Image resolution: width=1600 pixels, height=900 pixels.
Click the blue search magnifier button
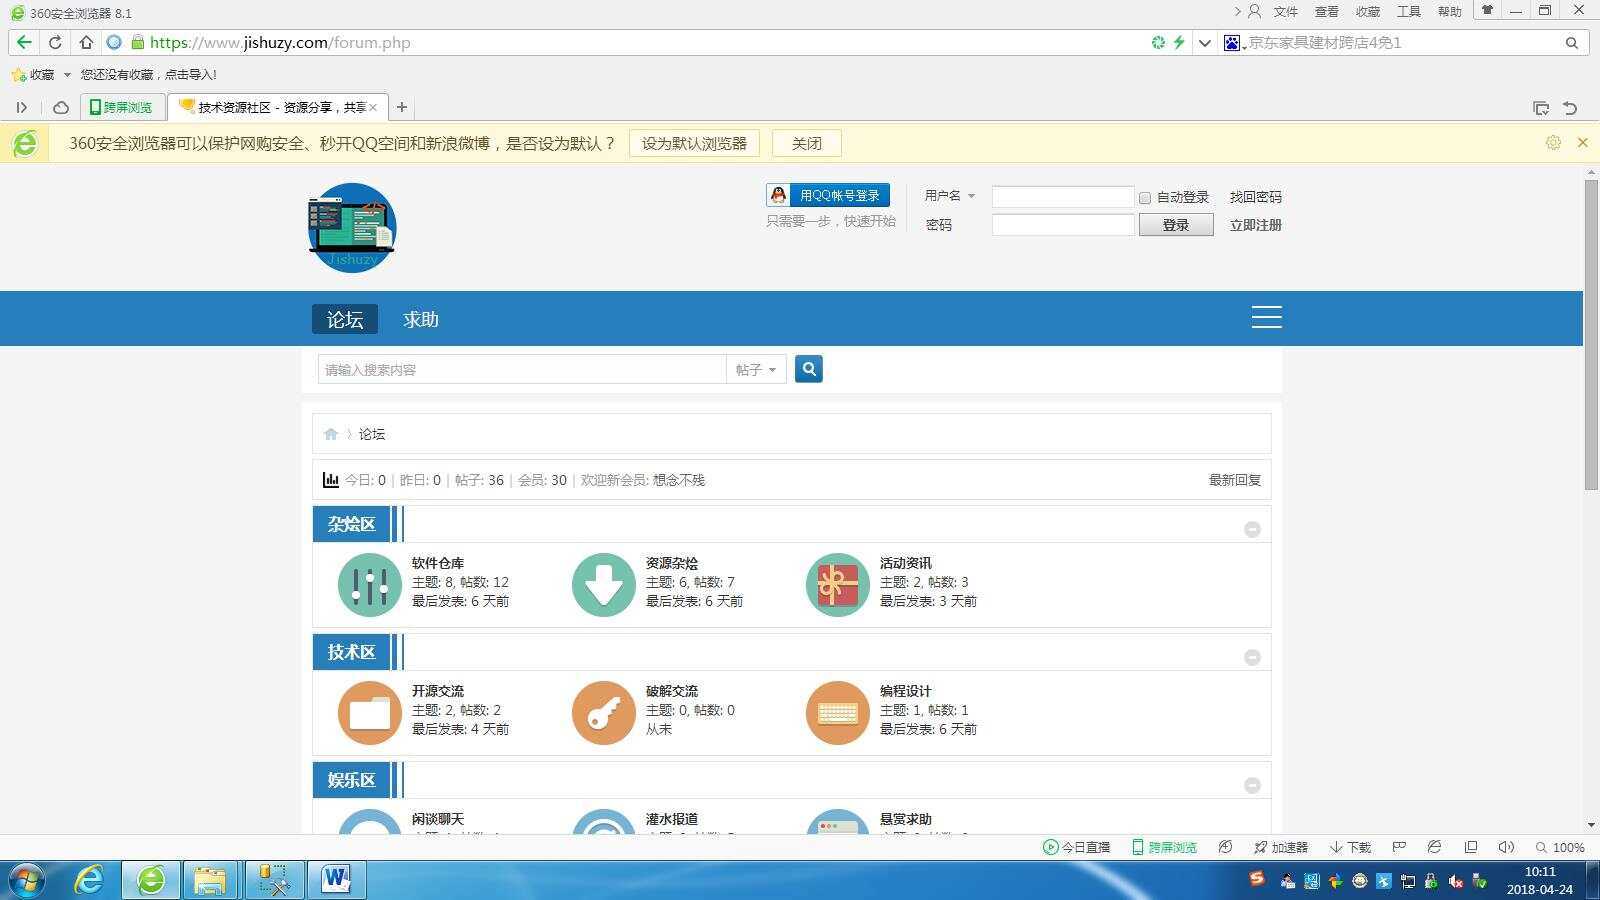pyautogui.click(x=808, y=369)
